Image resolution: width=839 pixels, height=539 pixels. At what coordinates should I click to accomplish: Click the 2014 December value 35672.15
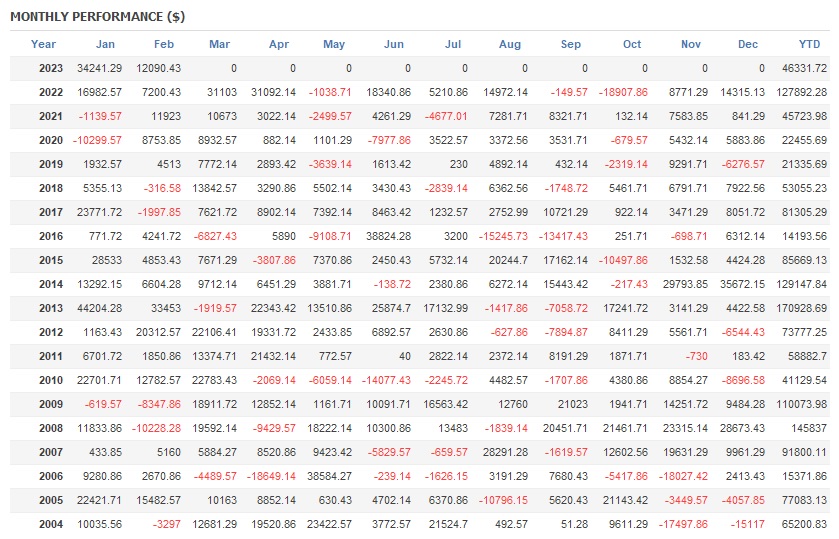741,284
